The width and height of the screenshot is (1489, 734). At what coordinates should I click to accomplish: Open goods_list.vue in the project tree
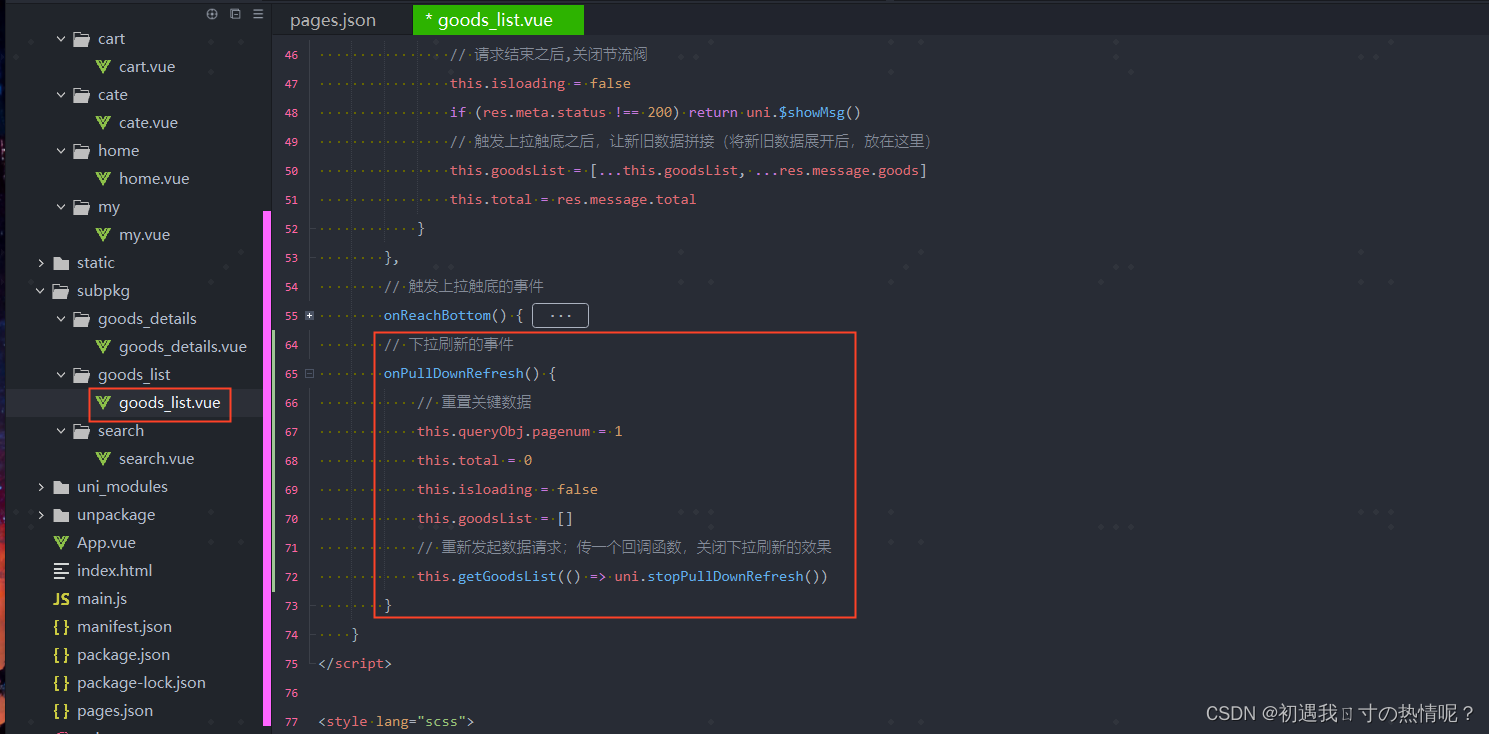pyautogui.click(x=169, y=403)
